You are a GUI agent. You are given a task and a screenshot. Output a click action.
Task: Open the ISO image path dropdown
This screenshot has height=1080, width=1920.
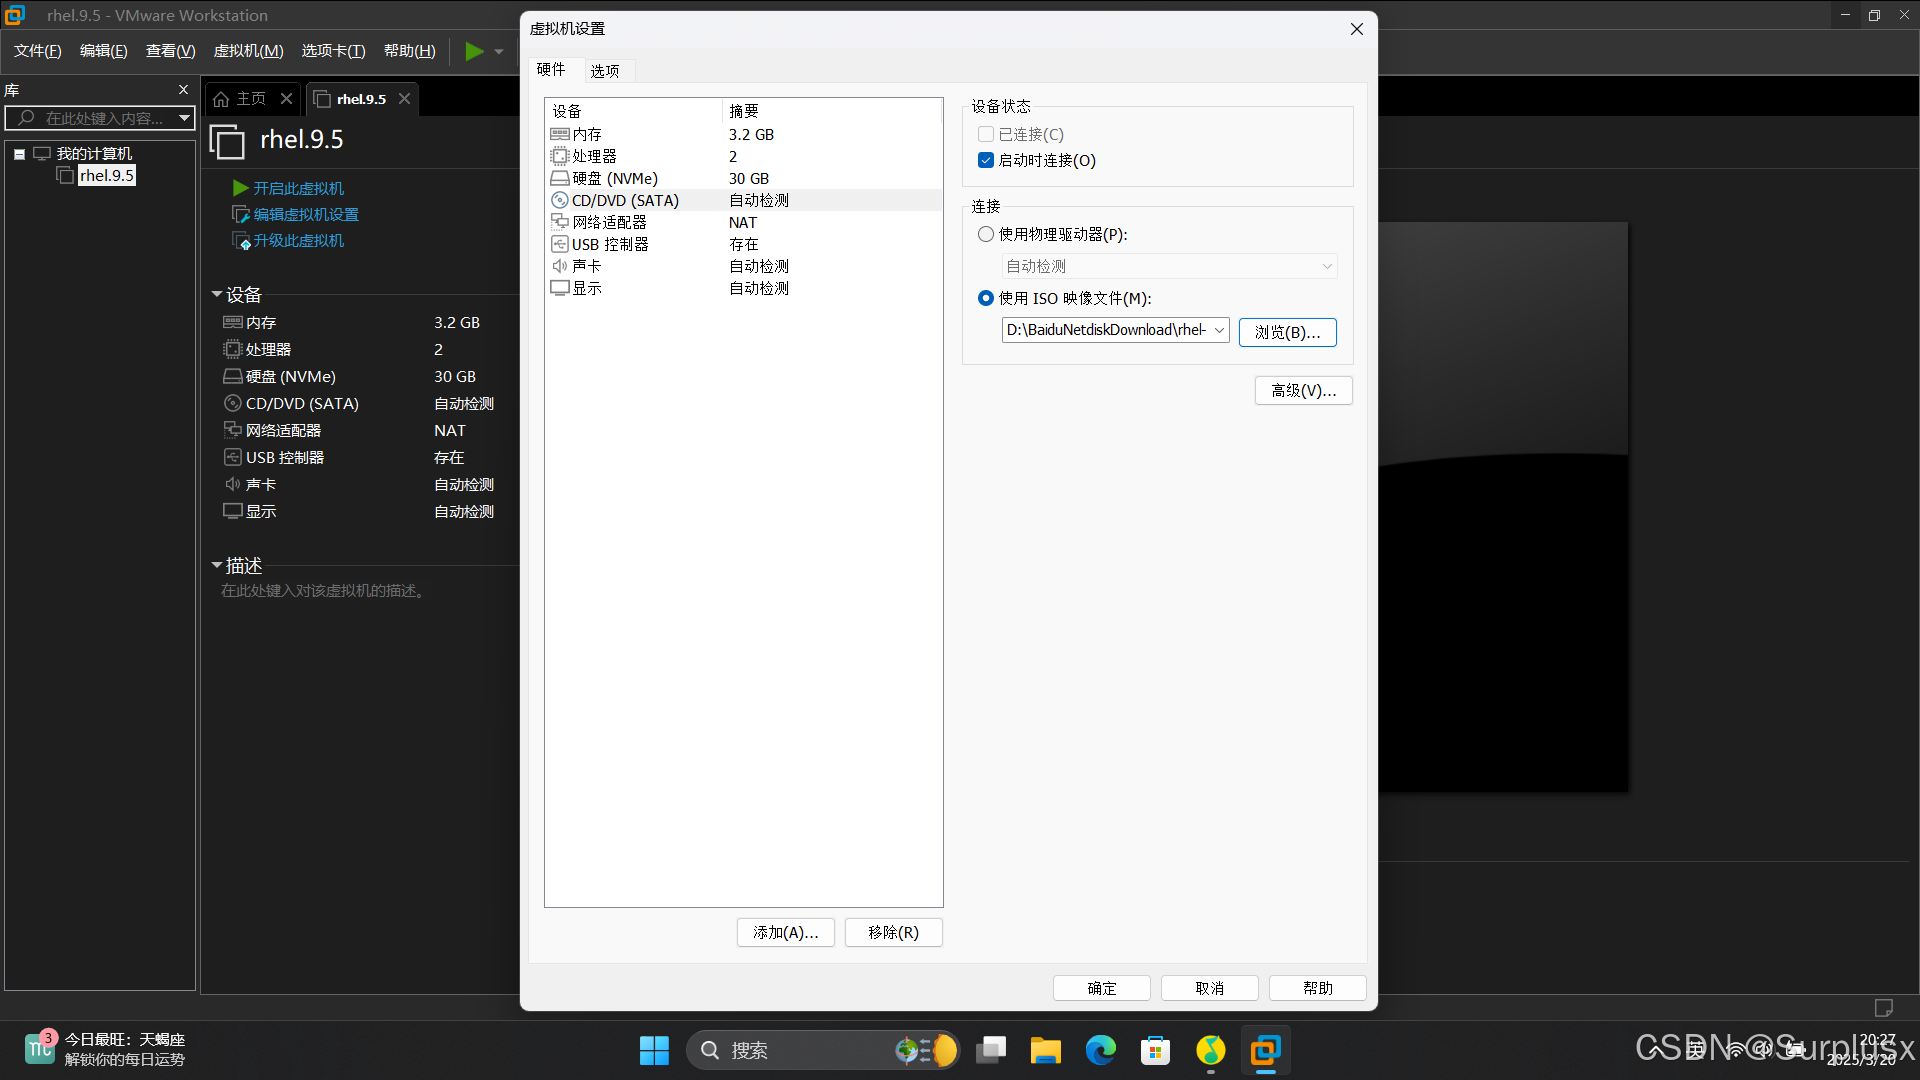[x=1219, y=330]
